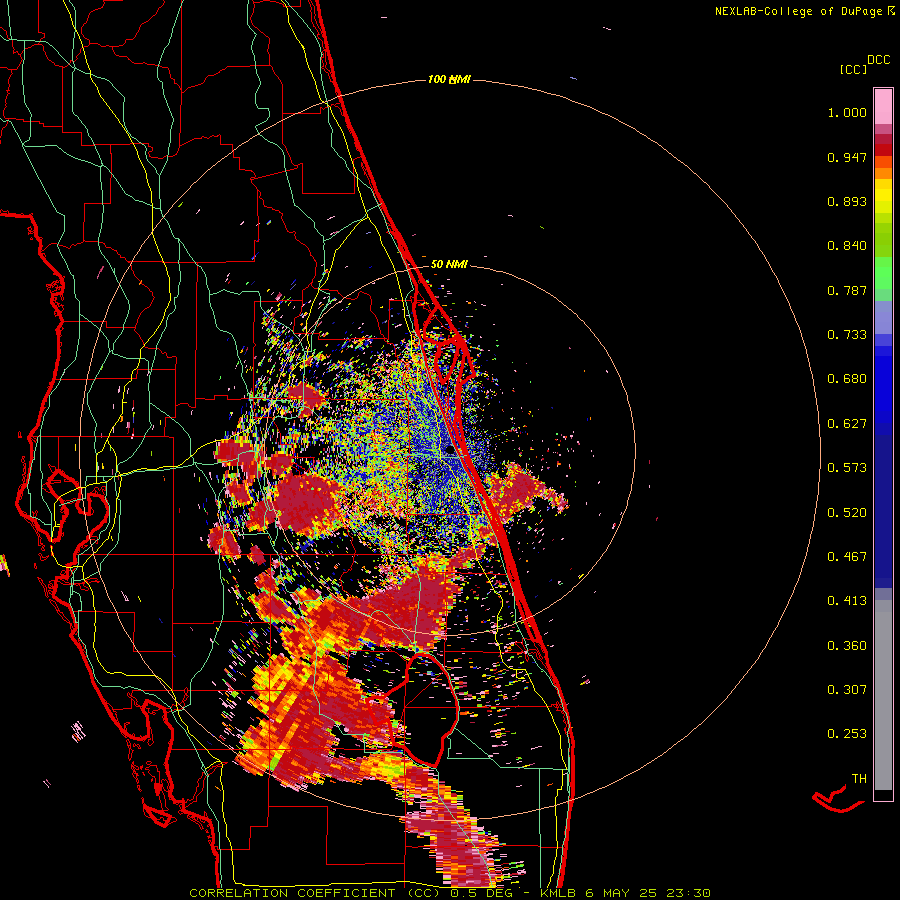Click the 0.627 scale value
Image resolution: width=900 pixels, height=900 pixels.
[x=847, y=424]
